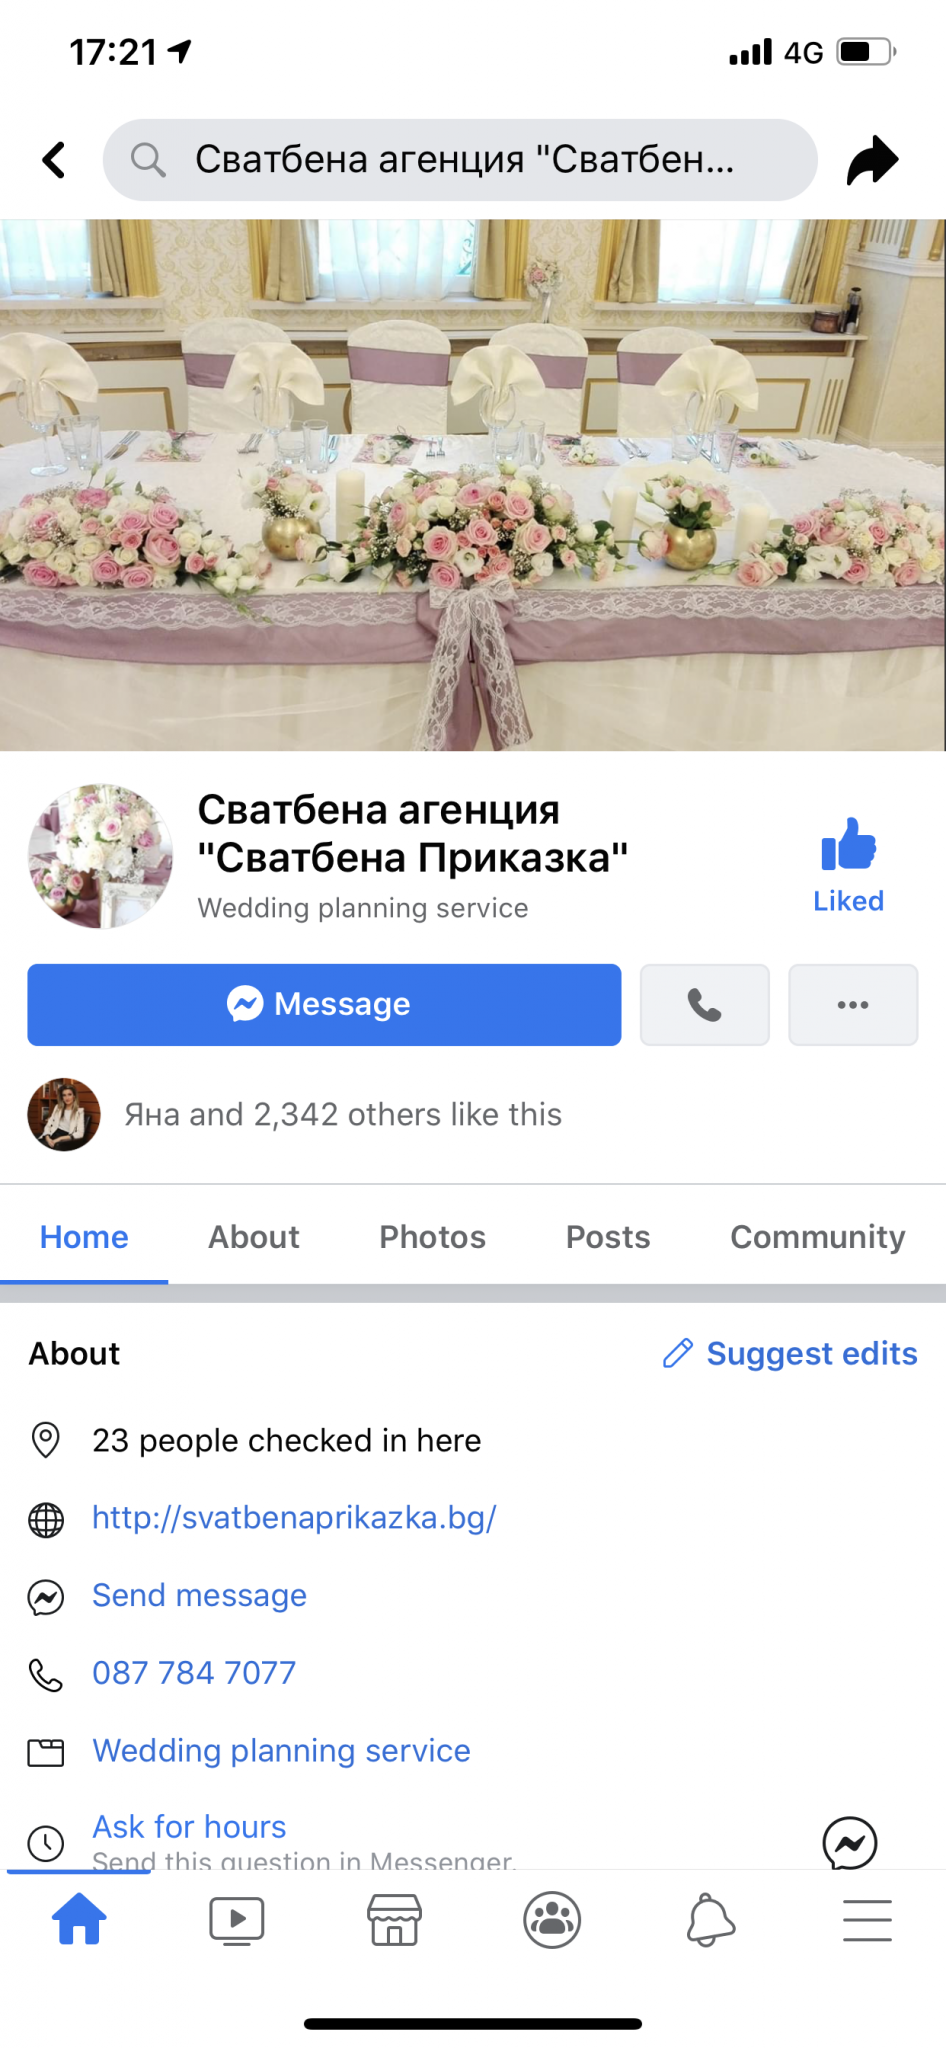Screen dimensions: 946x2048
Task: Tap the blue Message button
Action: [324, 1005]
